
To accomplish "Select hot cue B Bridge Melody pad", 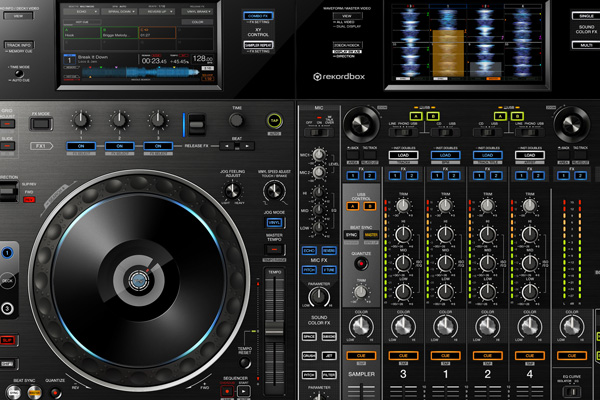I will coord(119,33).
